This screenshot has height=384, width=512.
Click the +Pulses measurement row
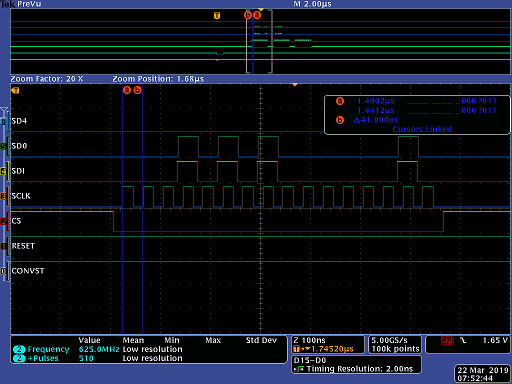[97, 358]
